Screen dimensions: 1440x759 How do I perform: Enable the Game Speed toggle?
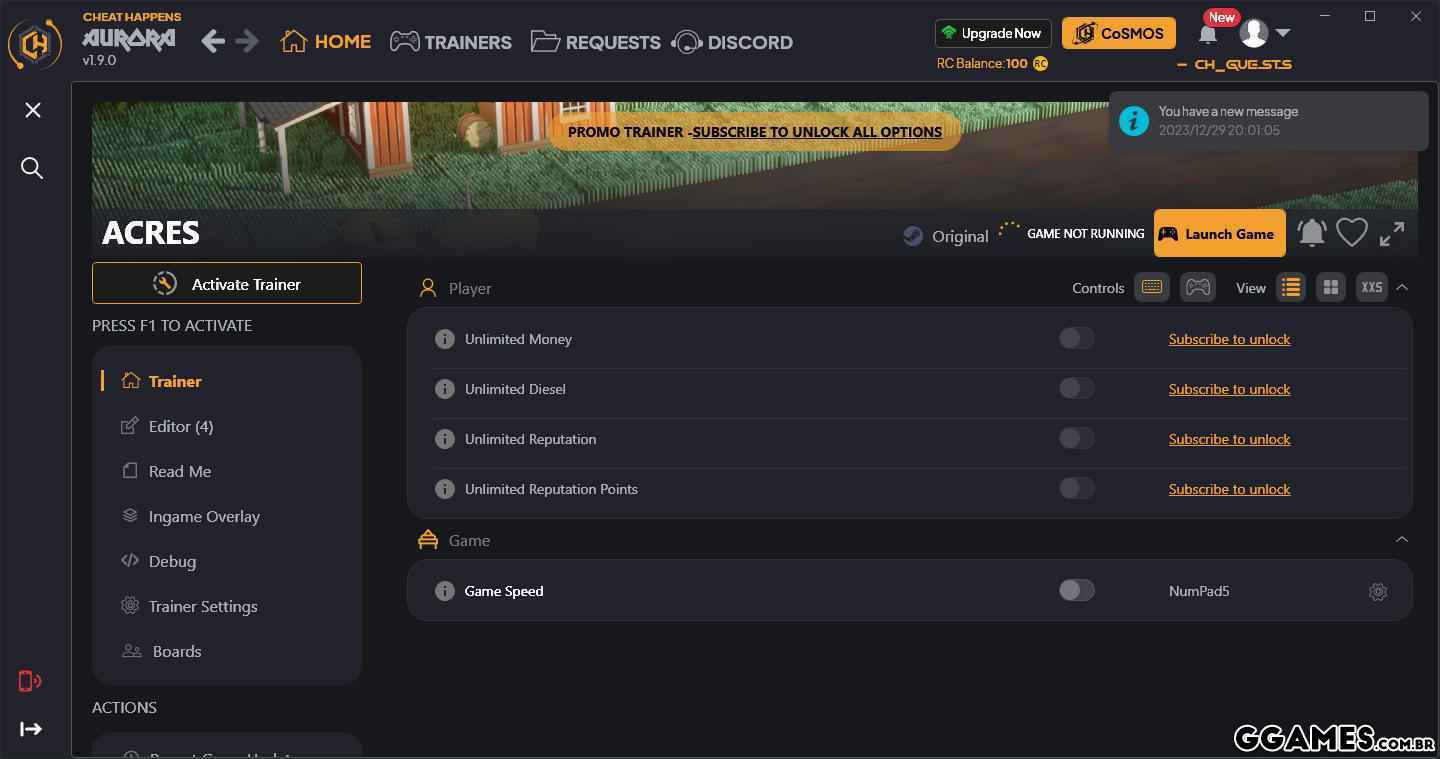1077,591
